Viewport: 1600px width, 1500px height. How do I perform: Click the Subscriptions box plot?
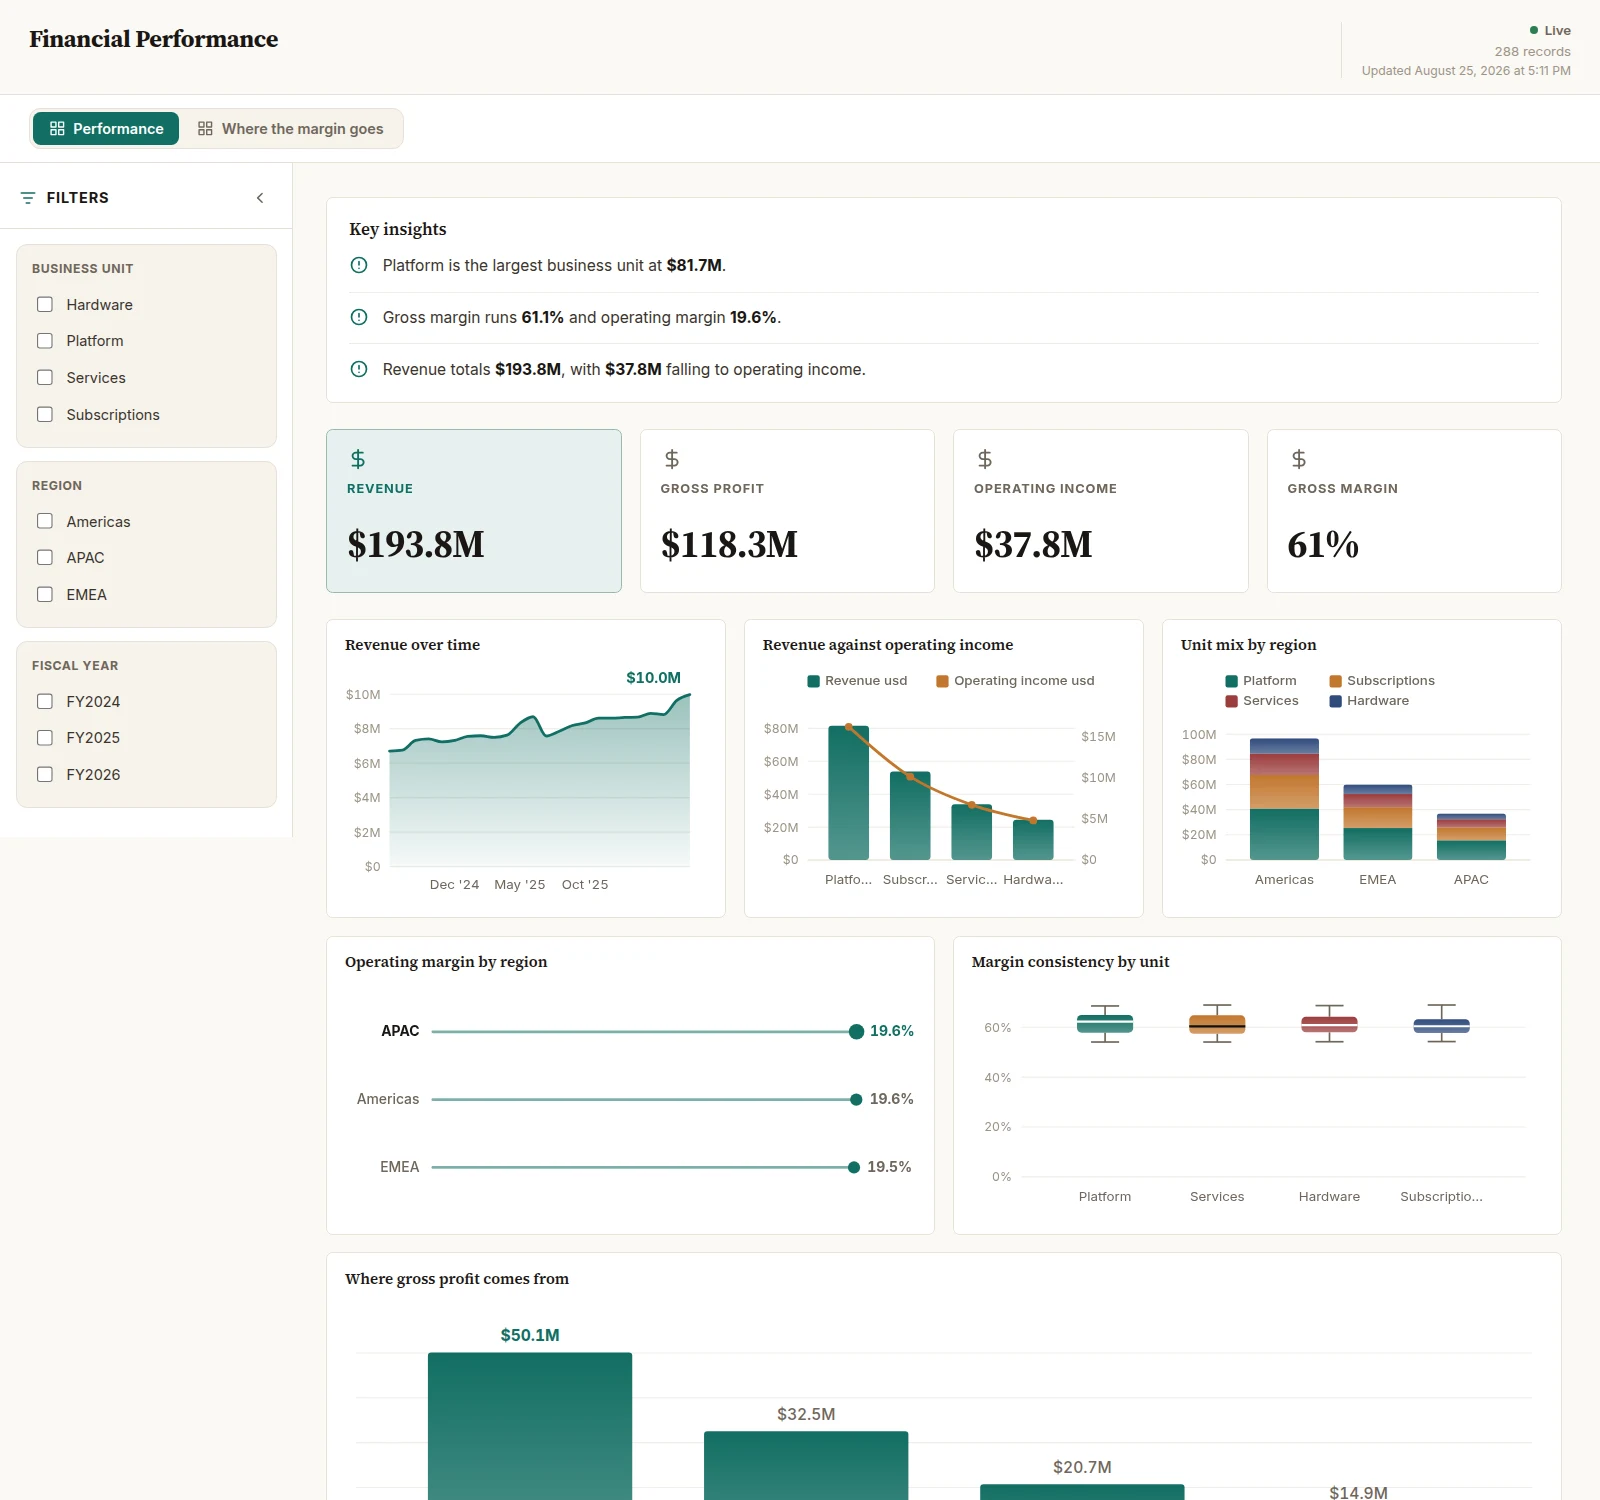[1441, 1024]
